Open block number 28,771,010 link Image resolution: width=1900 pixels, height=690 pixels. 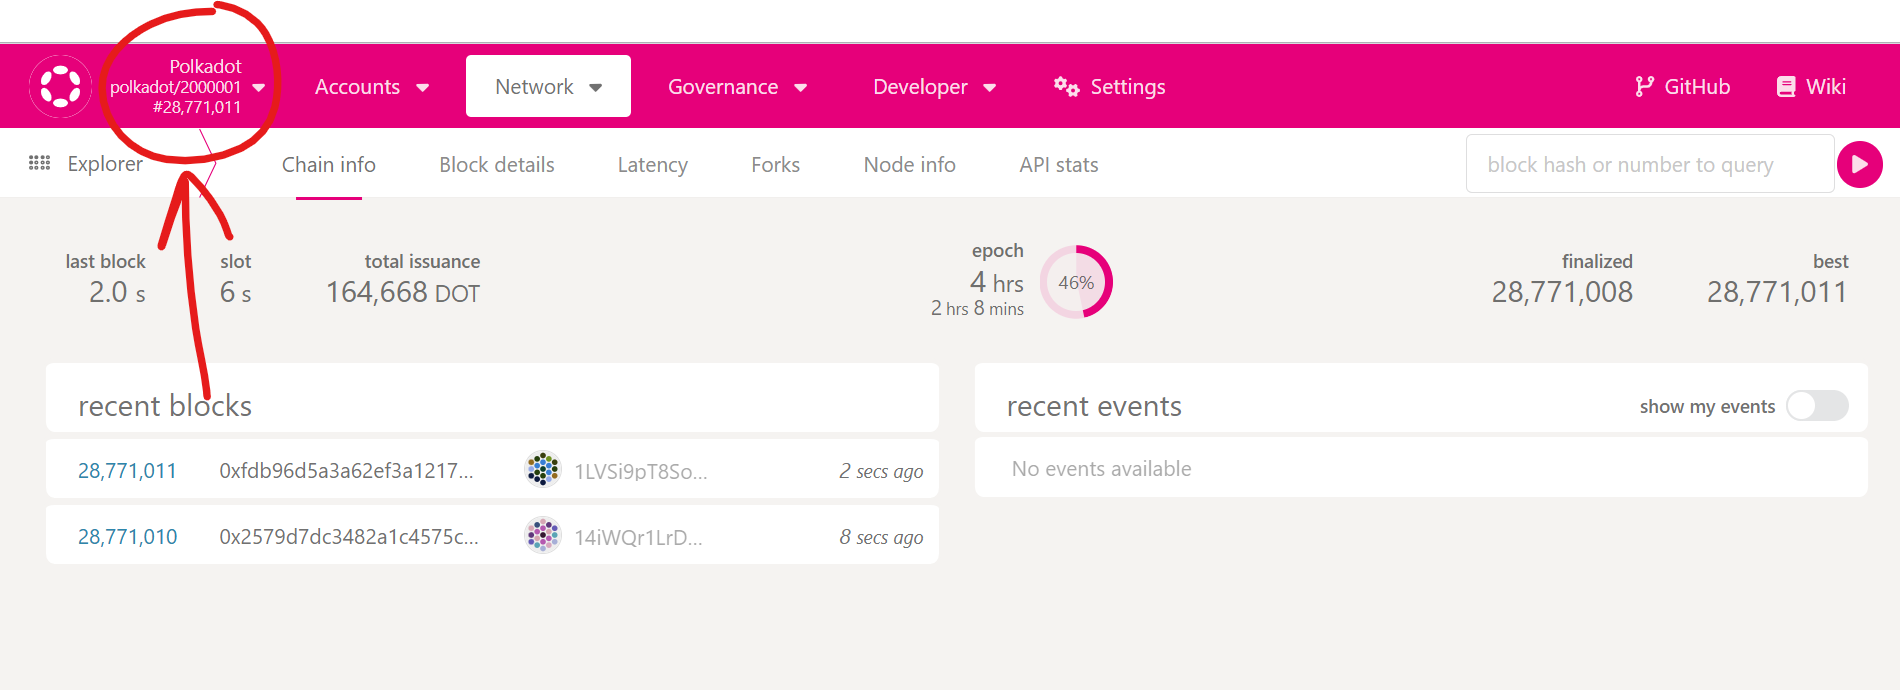coord(127,537)
